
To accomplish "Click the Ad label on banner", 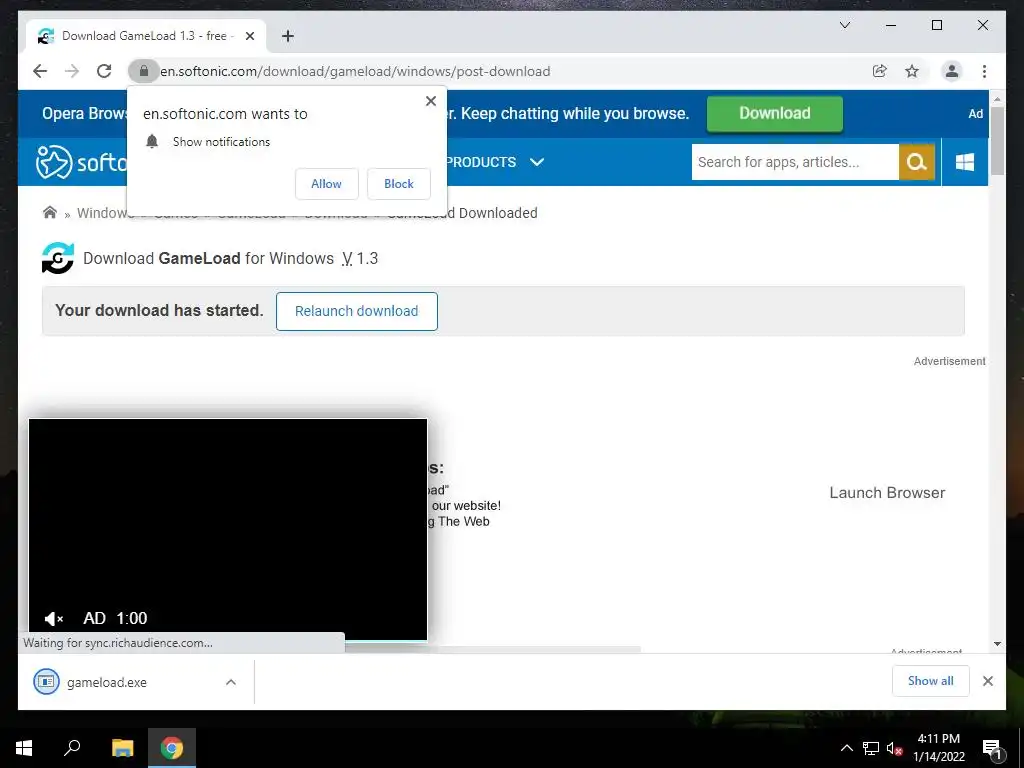I will [976, 114].
